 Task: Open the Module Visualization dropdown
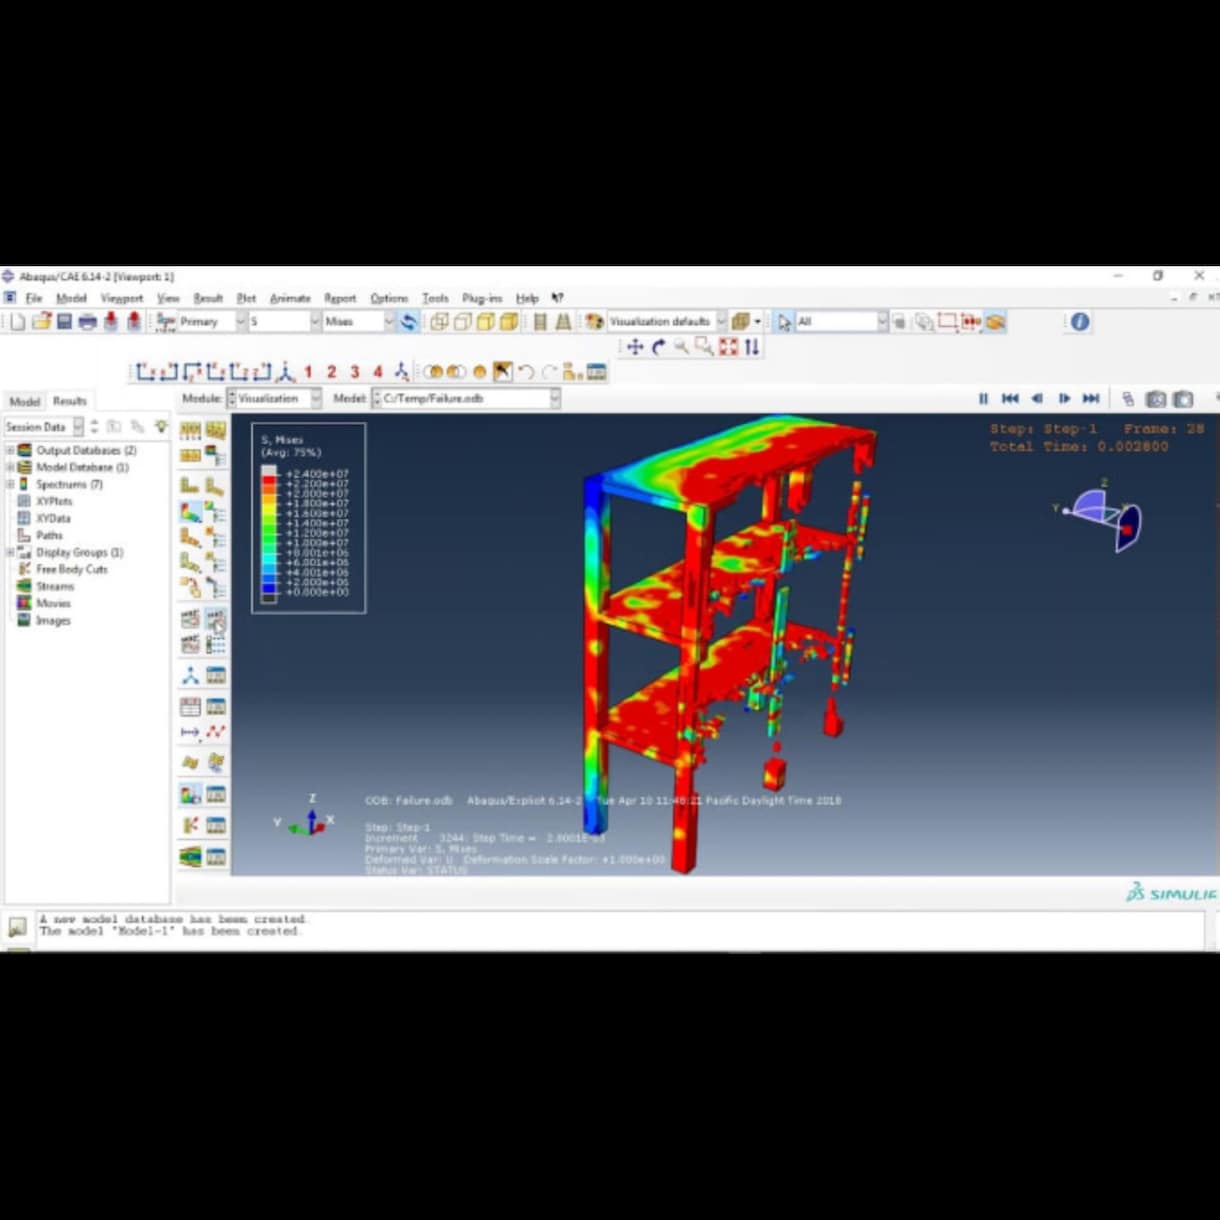[275, 398]
